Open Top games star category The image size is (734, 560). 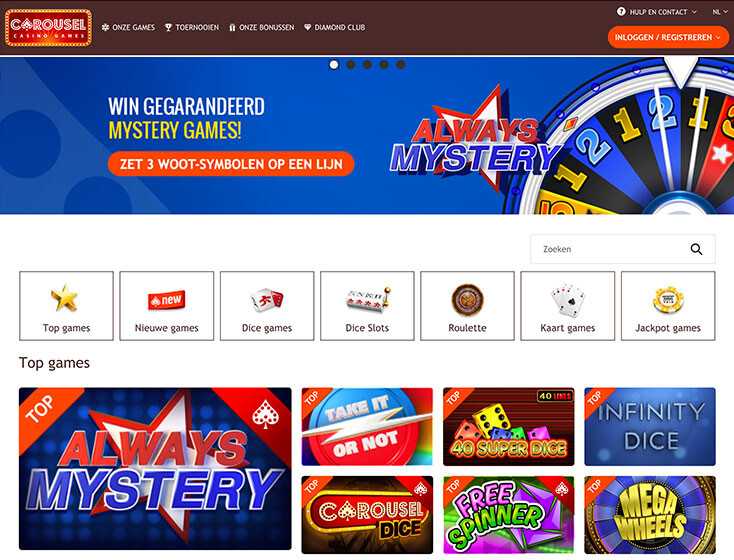pyautogui.click(x=66, y=306)
